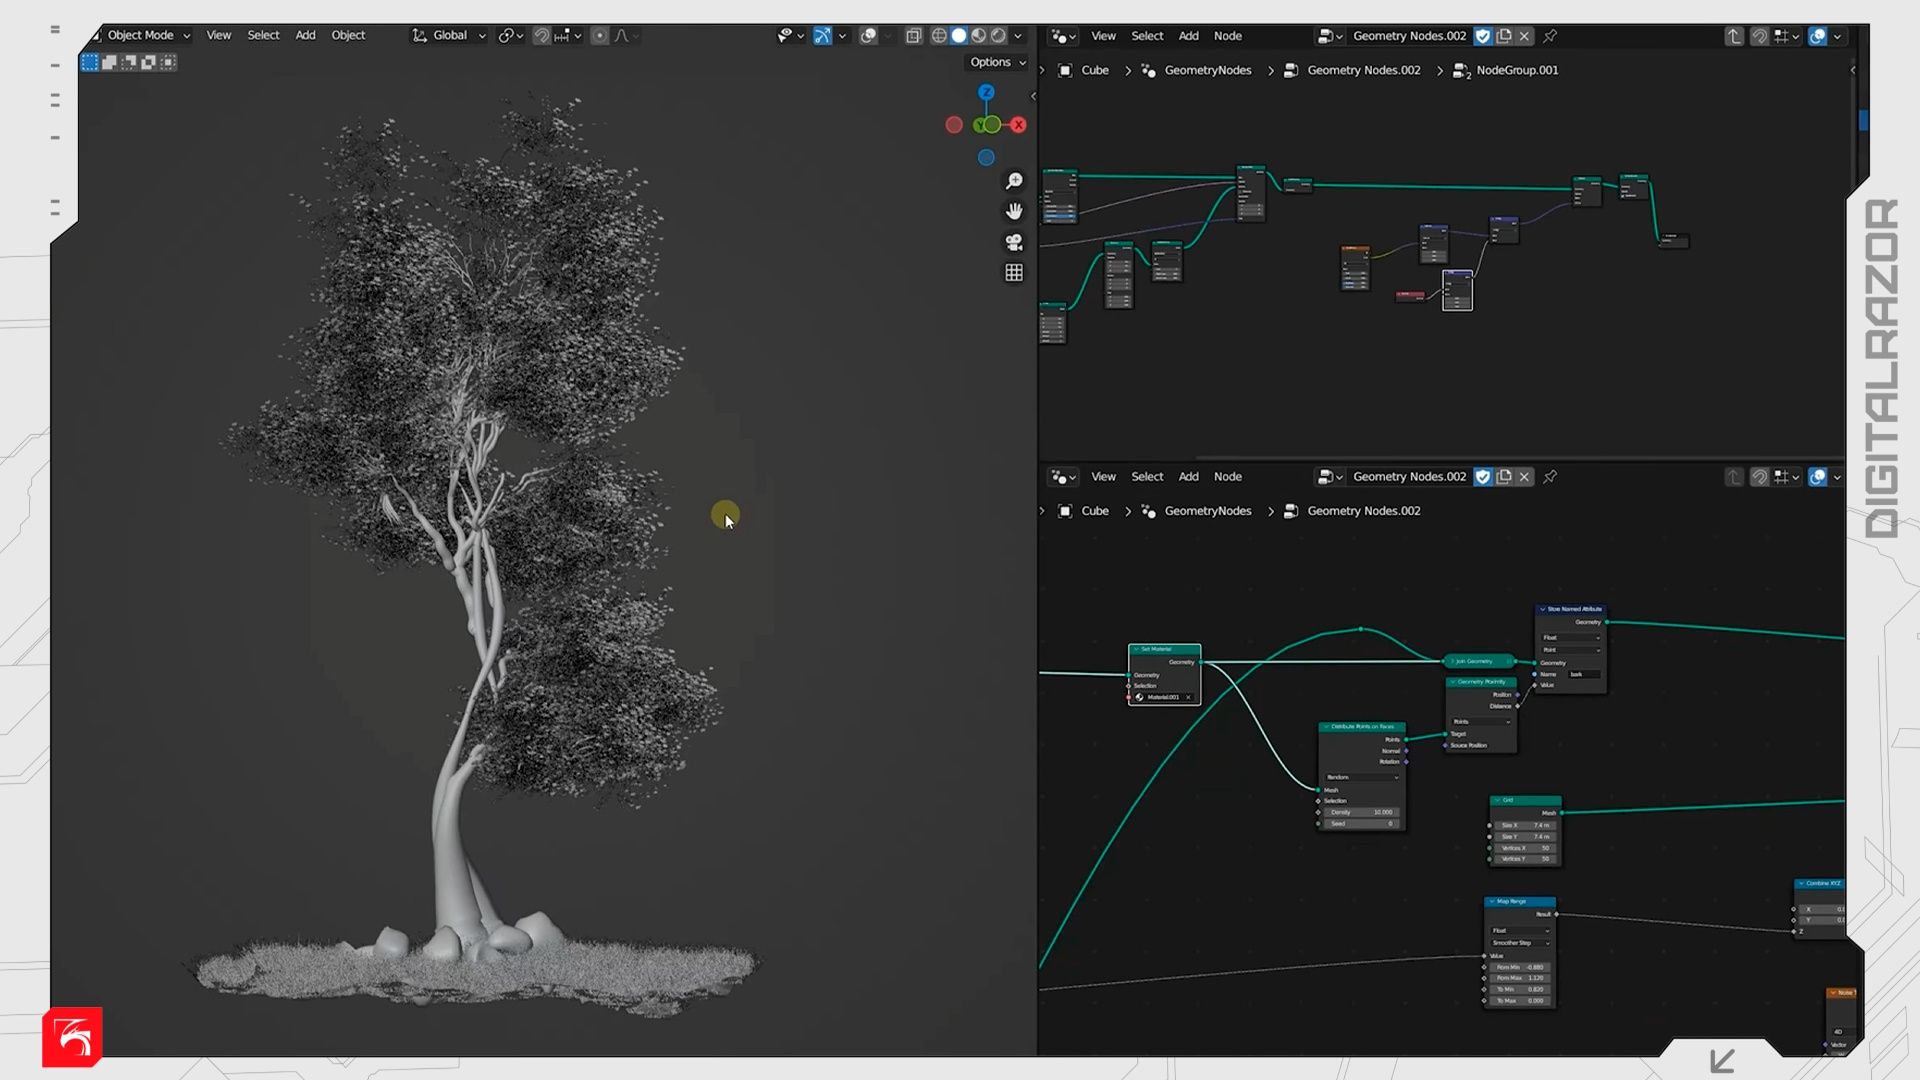Click the red X axis on navigation gizmo
The width and height of the screenshot is (1920, 1080).
pos(1018,125)
